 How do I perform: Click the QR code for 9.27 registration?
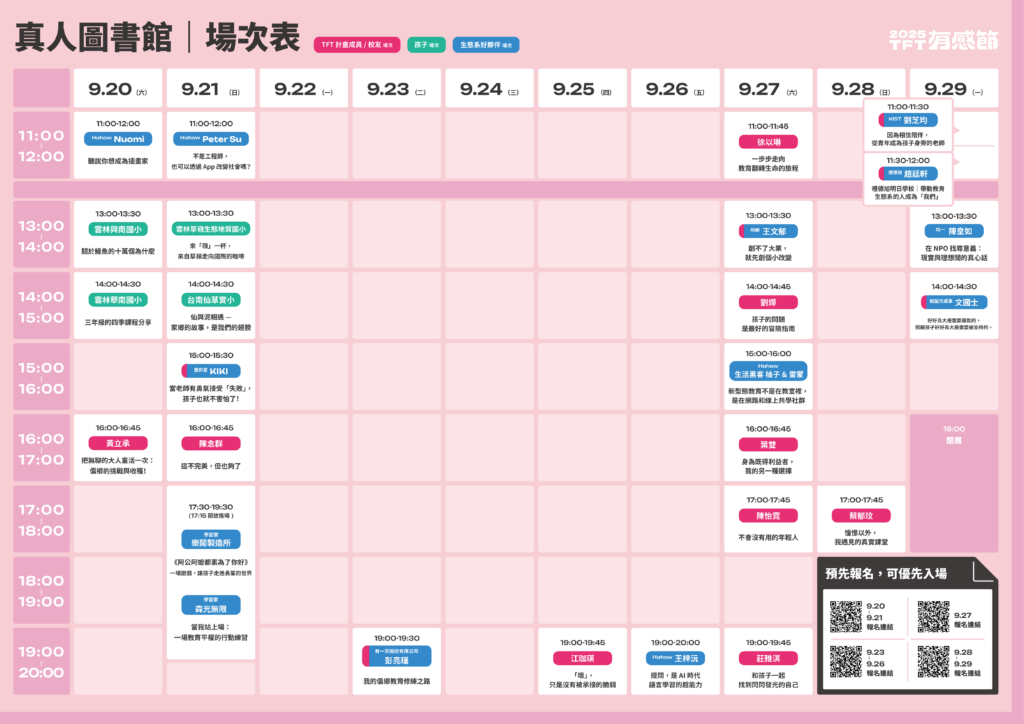[933, 616]
